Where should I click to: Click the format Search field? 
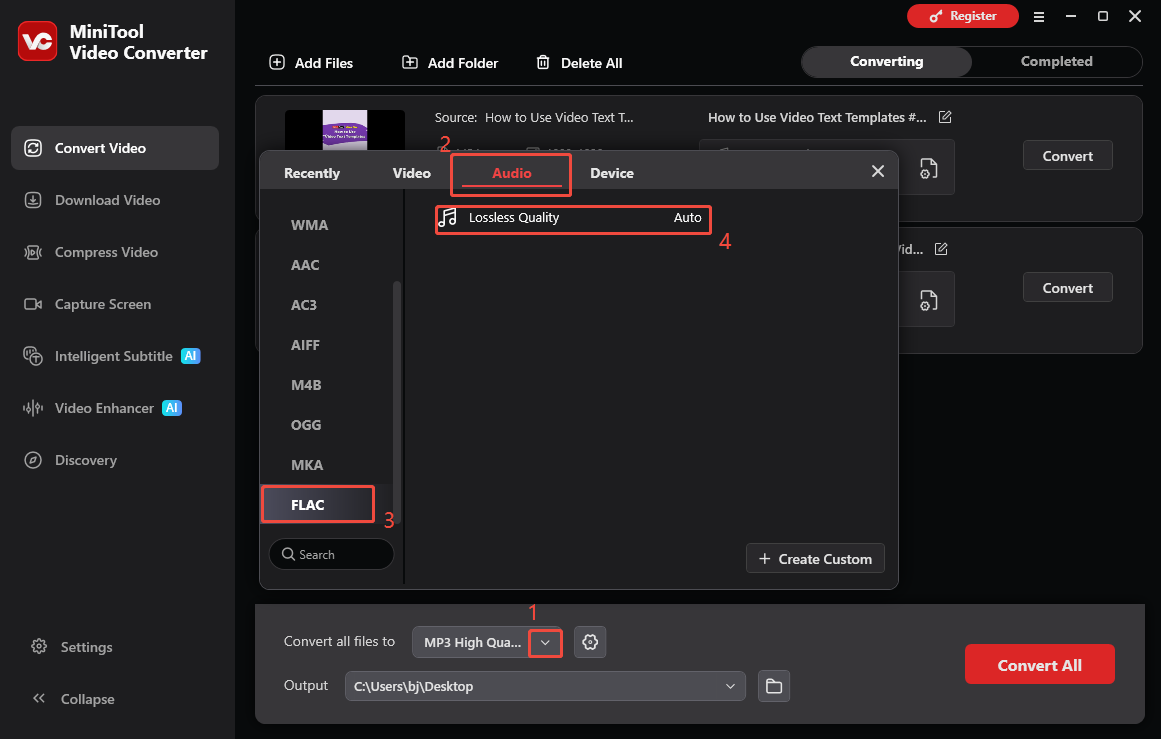(x=331, y=554)
